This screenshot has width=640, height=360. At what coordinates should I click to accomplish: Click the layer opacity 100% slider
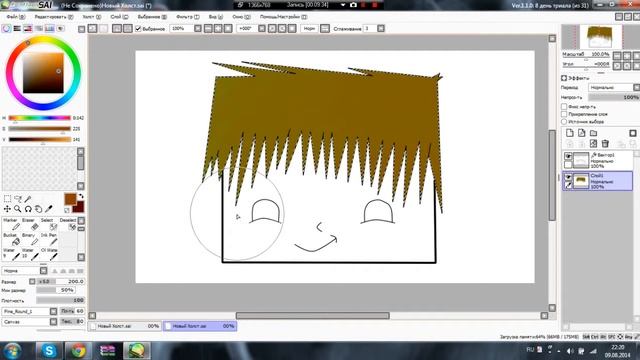coord(614,97)
